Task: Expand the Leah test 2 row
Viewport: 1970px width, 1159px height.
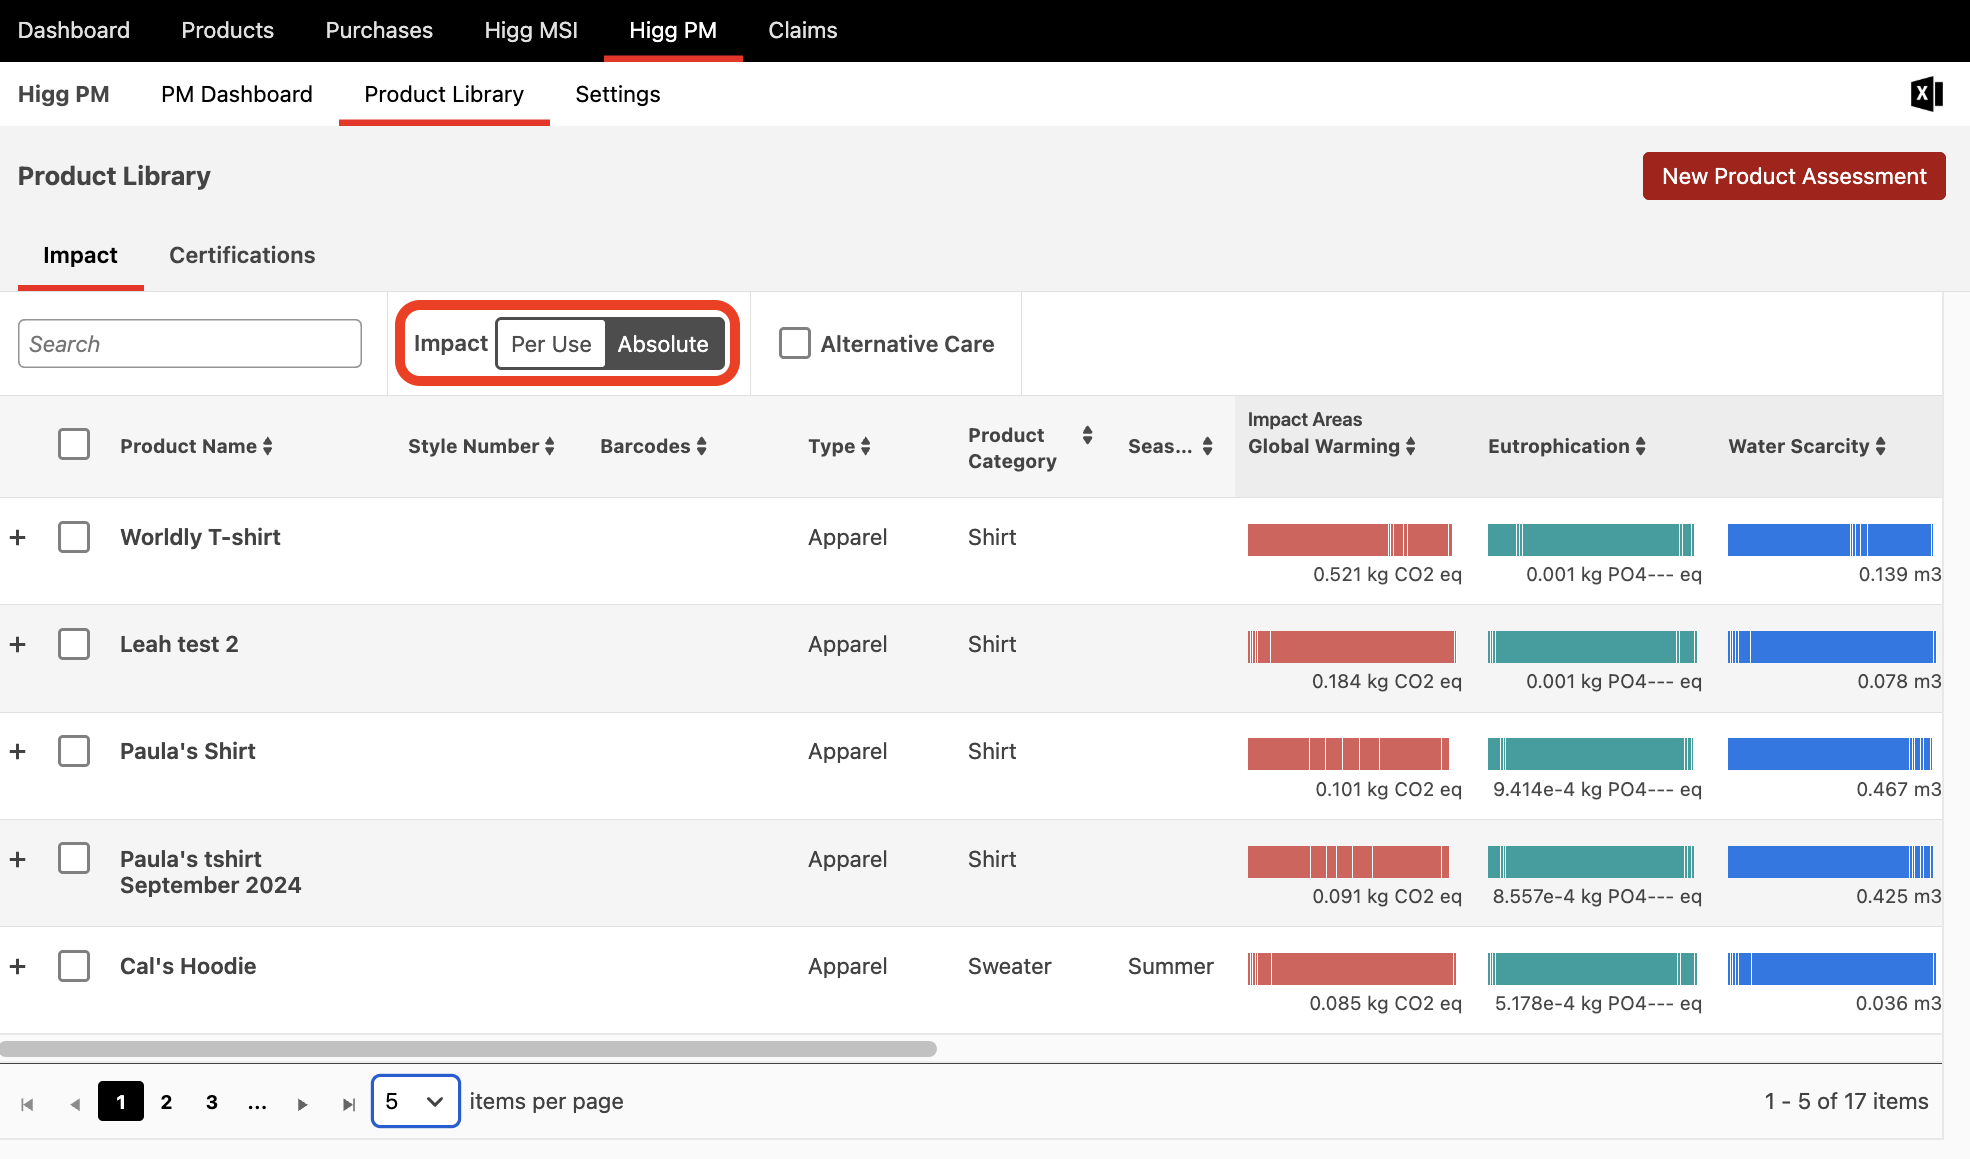Action: 18,644
